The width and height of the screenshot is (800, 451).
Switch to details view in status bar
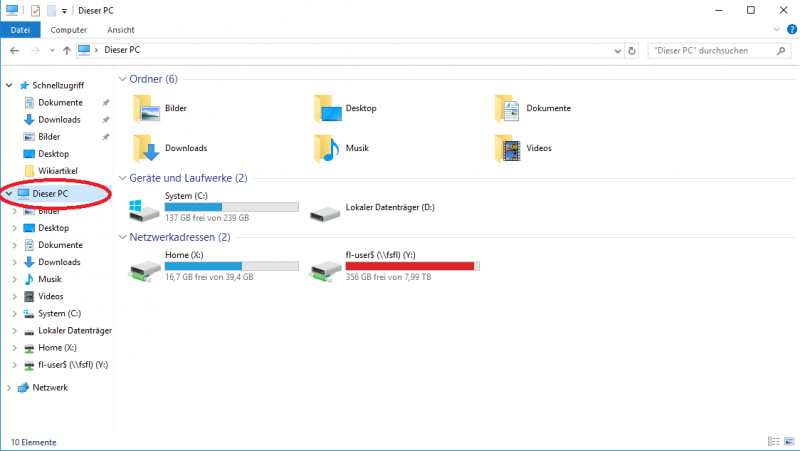click(774, 441)
